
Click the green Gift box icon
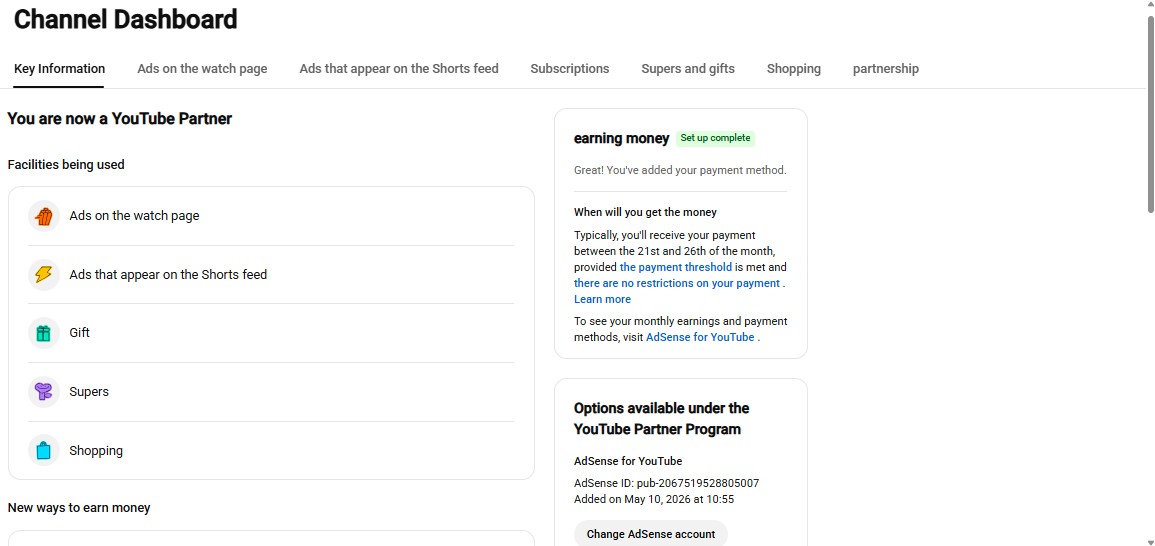click(x=43, y=333)
